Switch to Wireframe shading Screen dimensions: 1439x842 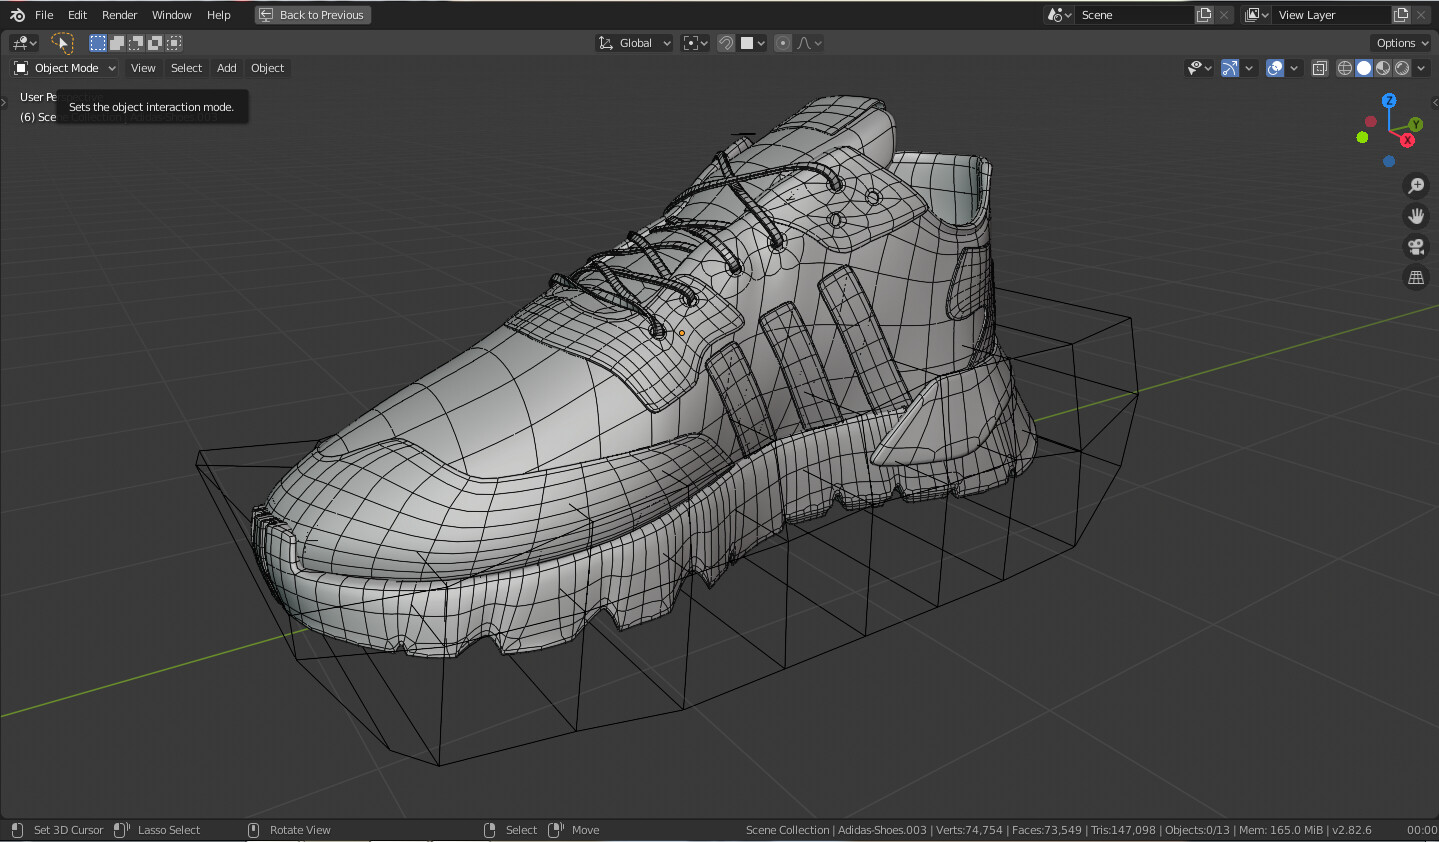(1345, 68)
